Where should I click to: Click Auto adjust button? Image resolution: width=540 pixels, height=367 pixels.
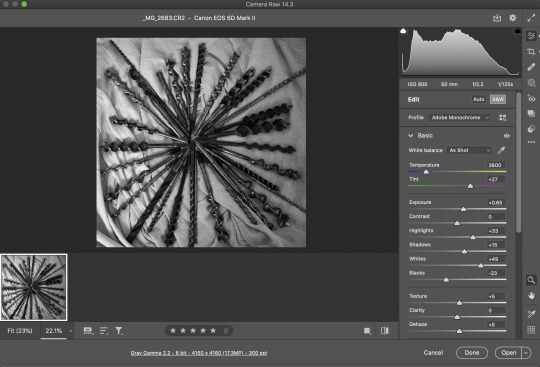pos(479,99)
